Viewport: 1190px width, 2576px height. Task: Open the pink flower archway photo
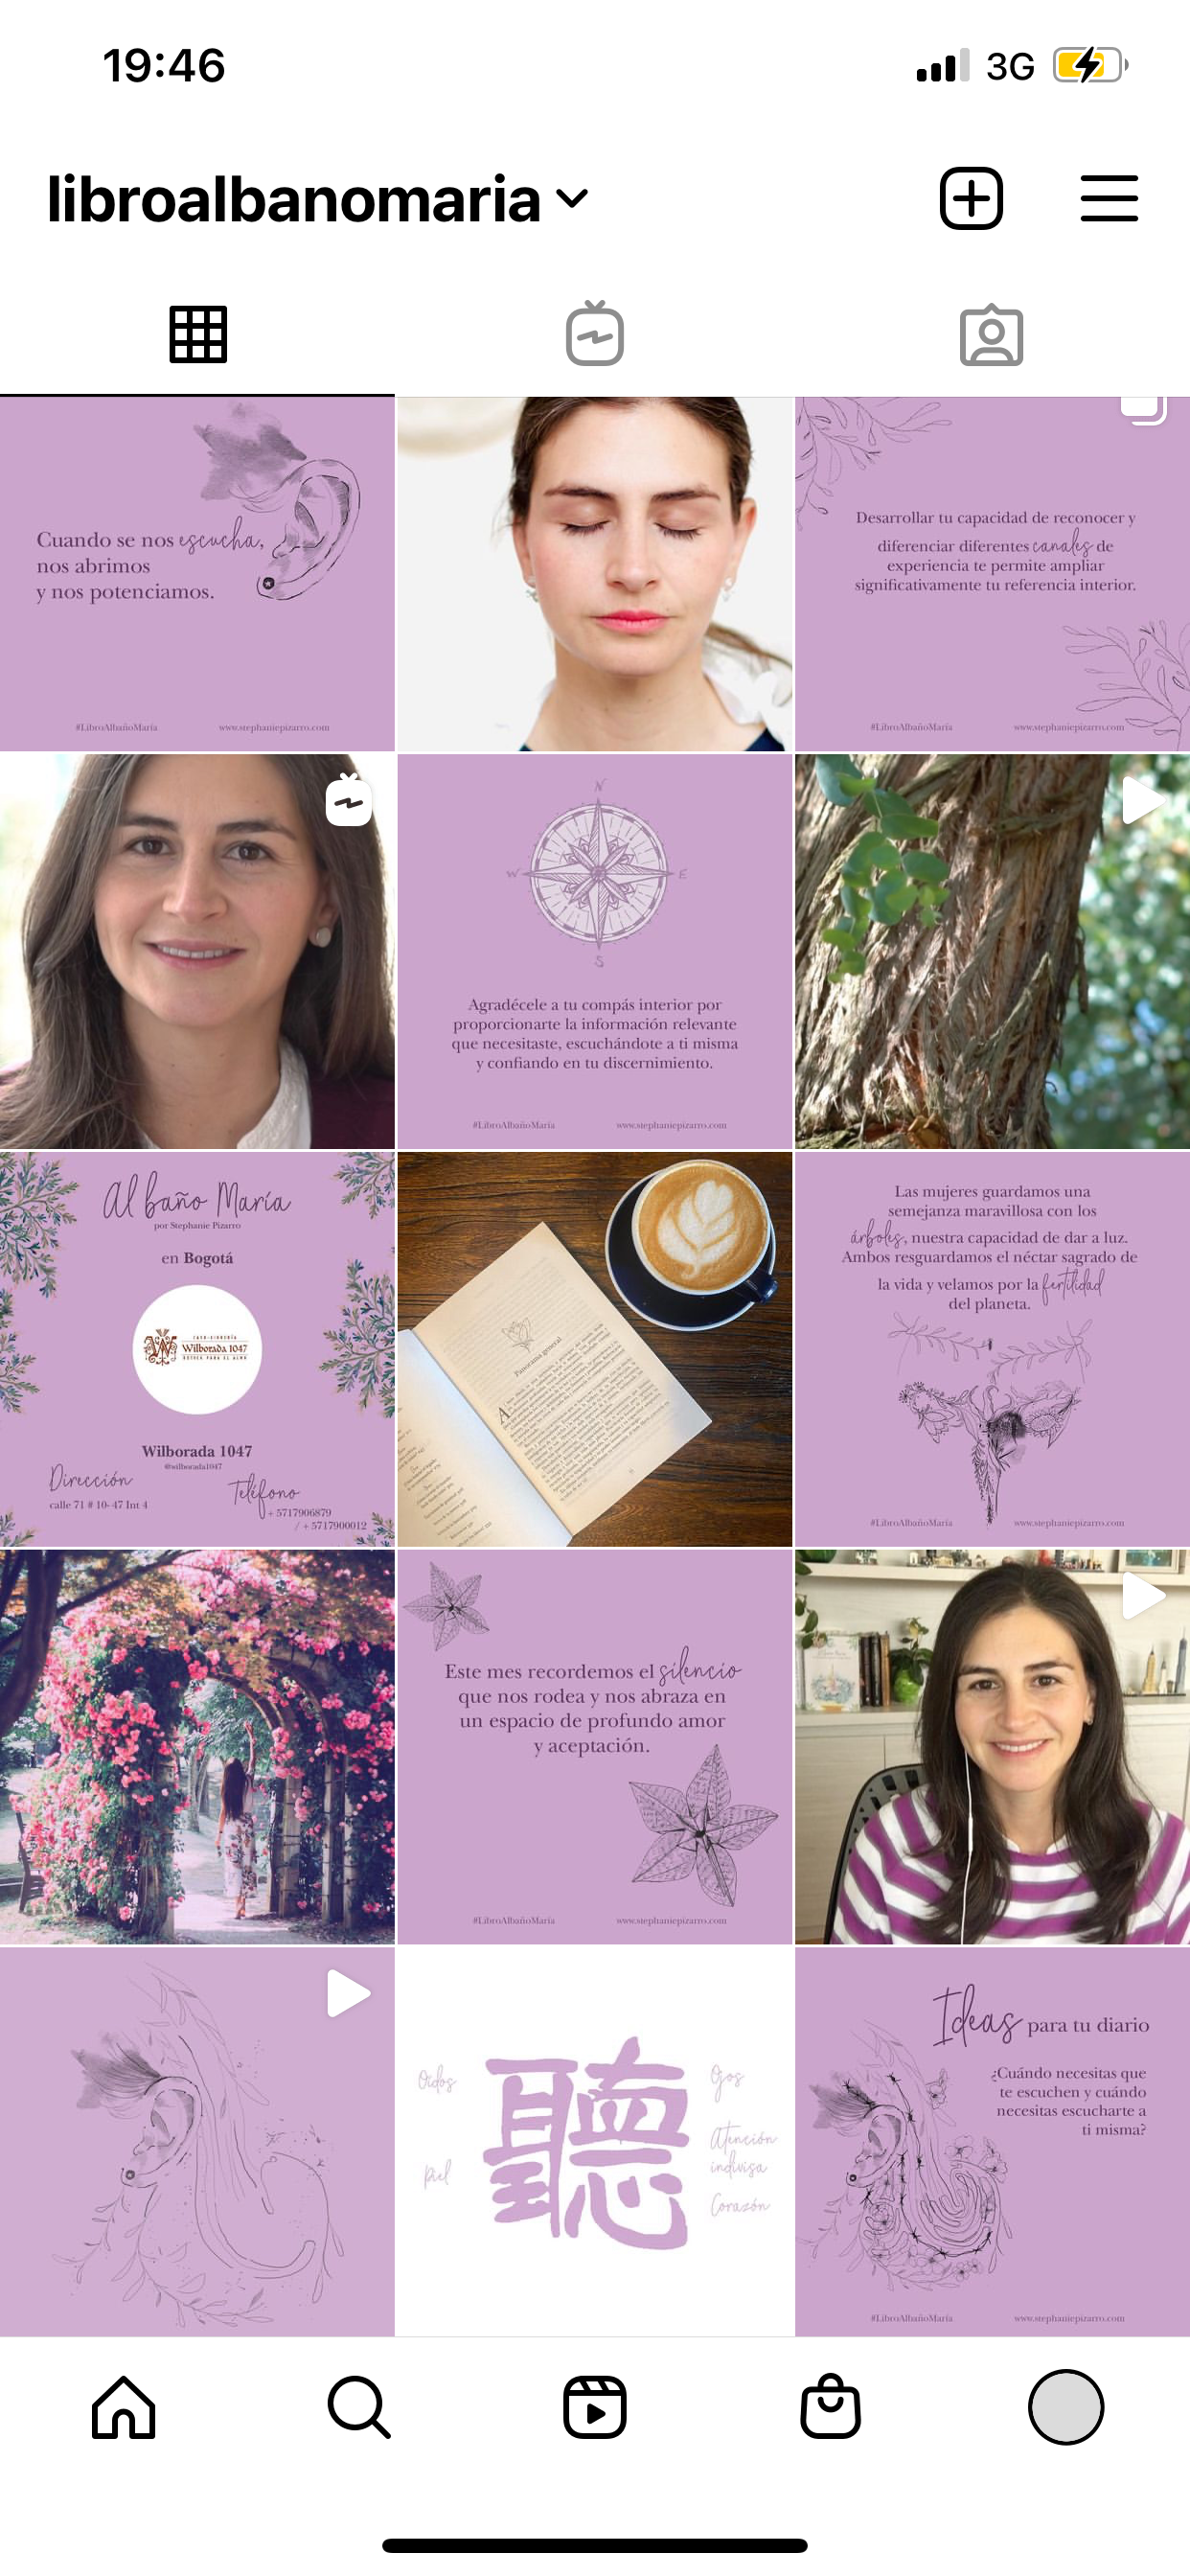pyautogui.click(x=197, y=1747)
